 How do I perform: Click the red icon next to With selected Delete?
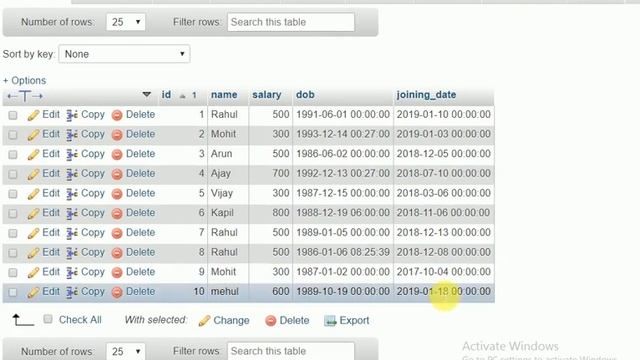[271, 321]
